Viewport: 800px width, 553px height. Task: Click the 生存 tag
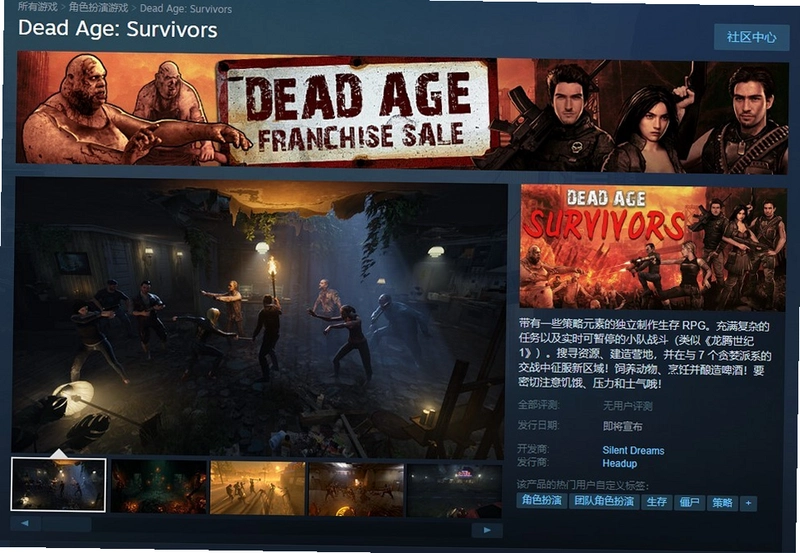[656, 502]
